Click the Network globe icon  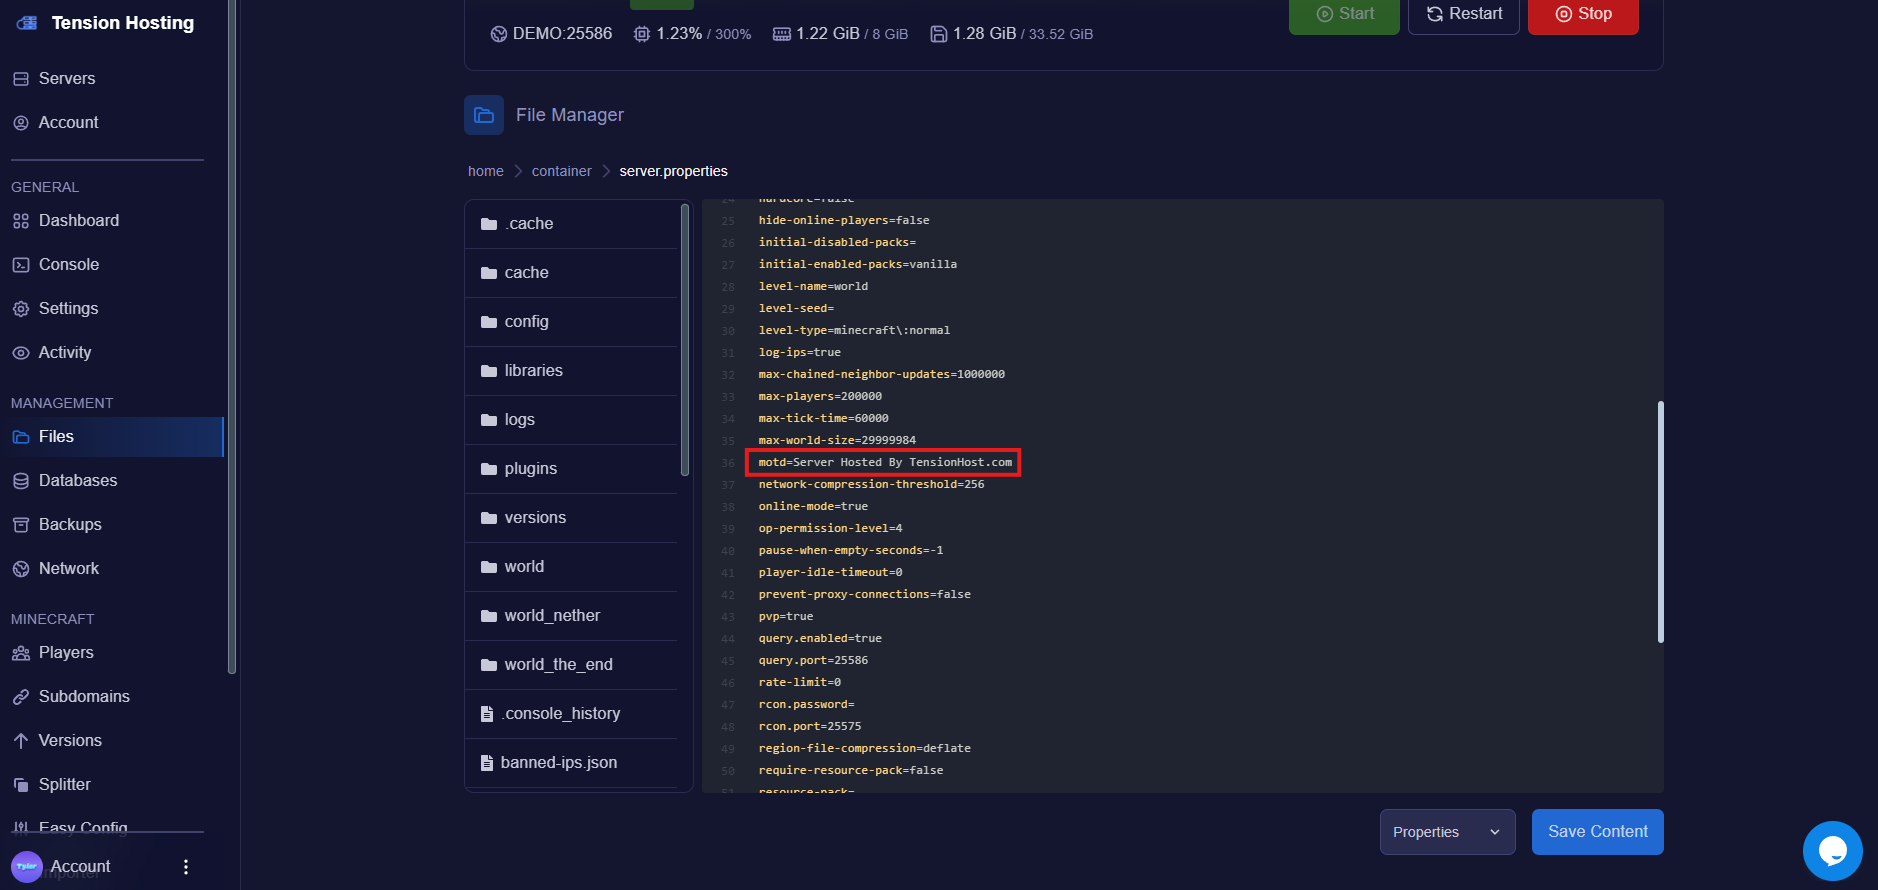(x=21, y=569)
